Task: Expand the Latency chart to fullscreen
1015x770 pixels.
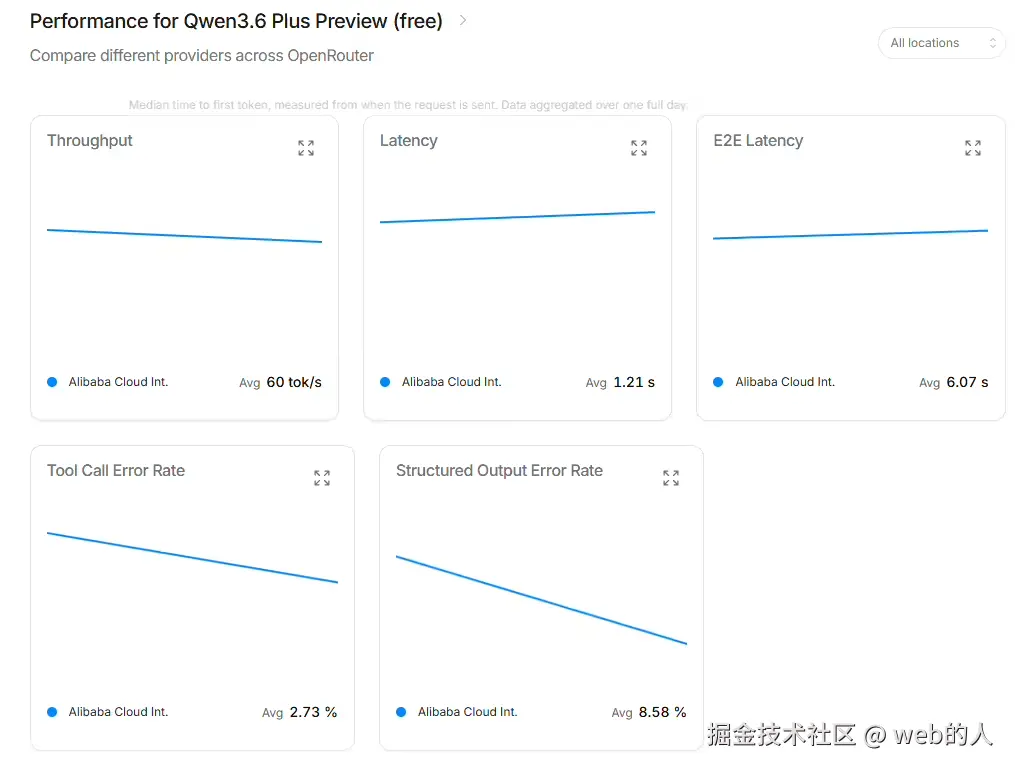Action: click(639, 148)
